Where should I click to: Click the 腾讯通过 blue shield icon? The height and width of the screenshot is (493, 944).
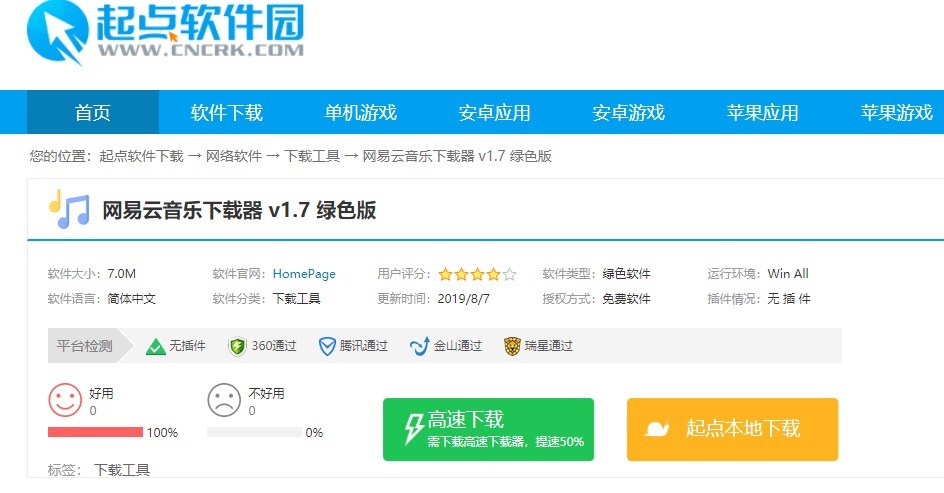[x=327, y=346]
